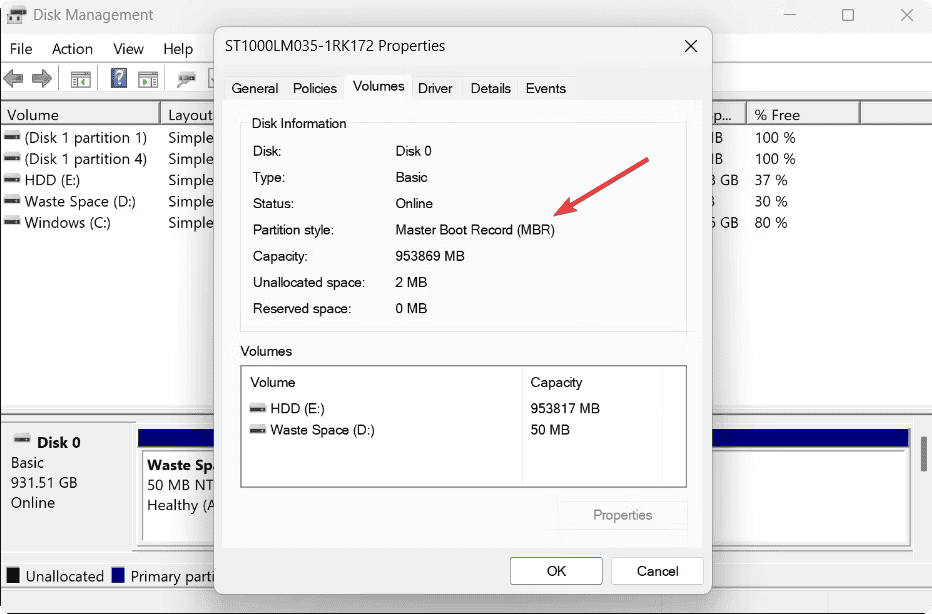Open the Action menu
Screen dimensions: 932x614
(x=72, y=48)
